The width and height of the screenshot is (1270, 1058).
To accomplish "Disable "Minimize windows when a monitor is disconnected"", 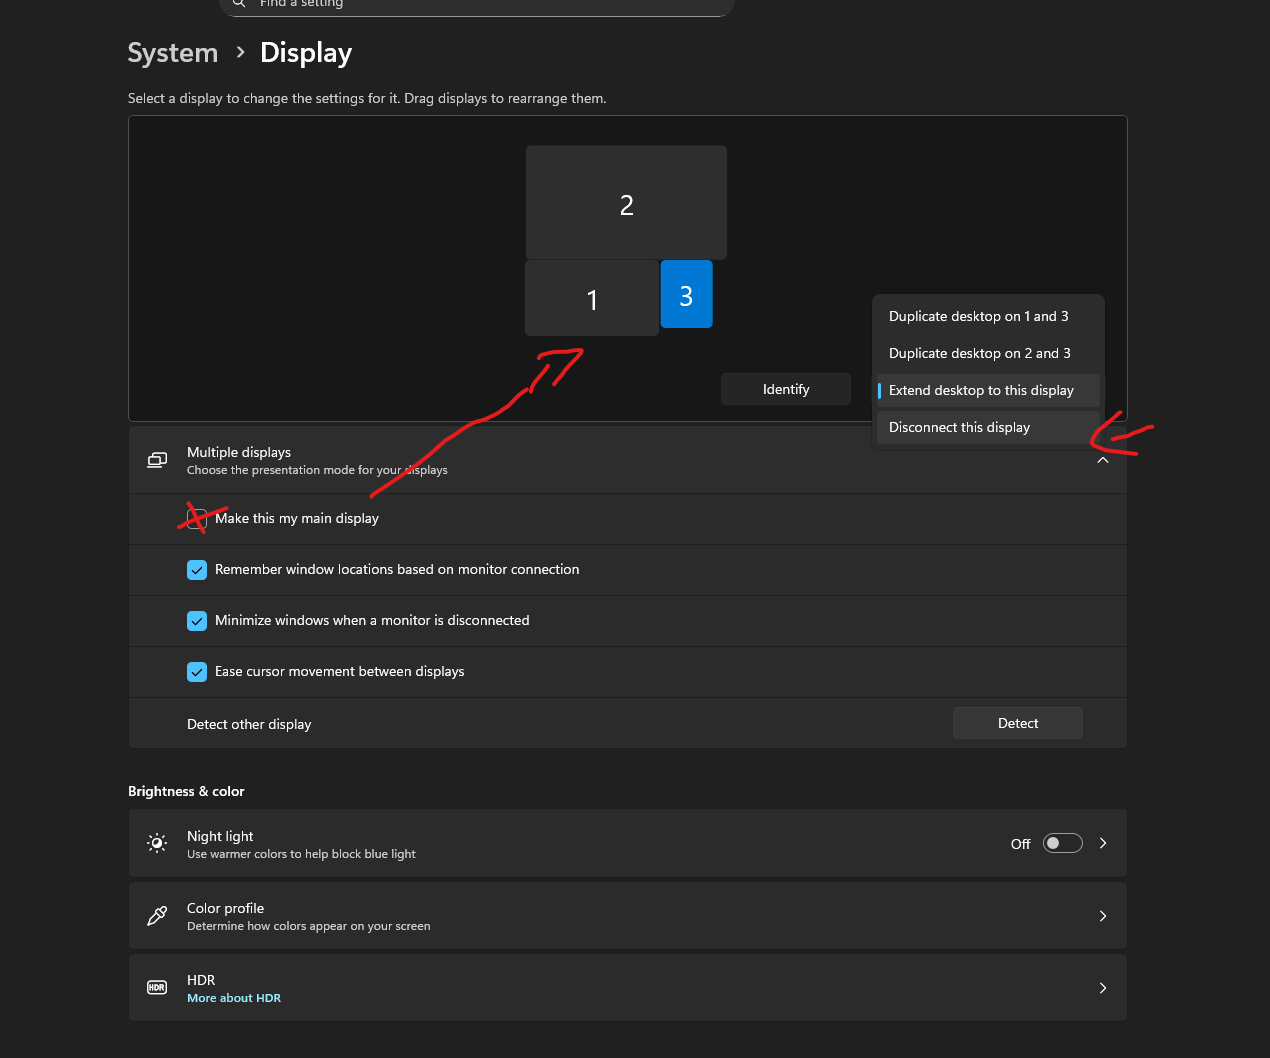I will [197, 620].
